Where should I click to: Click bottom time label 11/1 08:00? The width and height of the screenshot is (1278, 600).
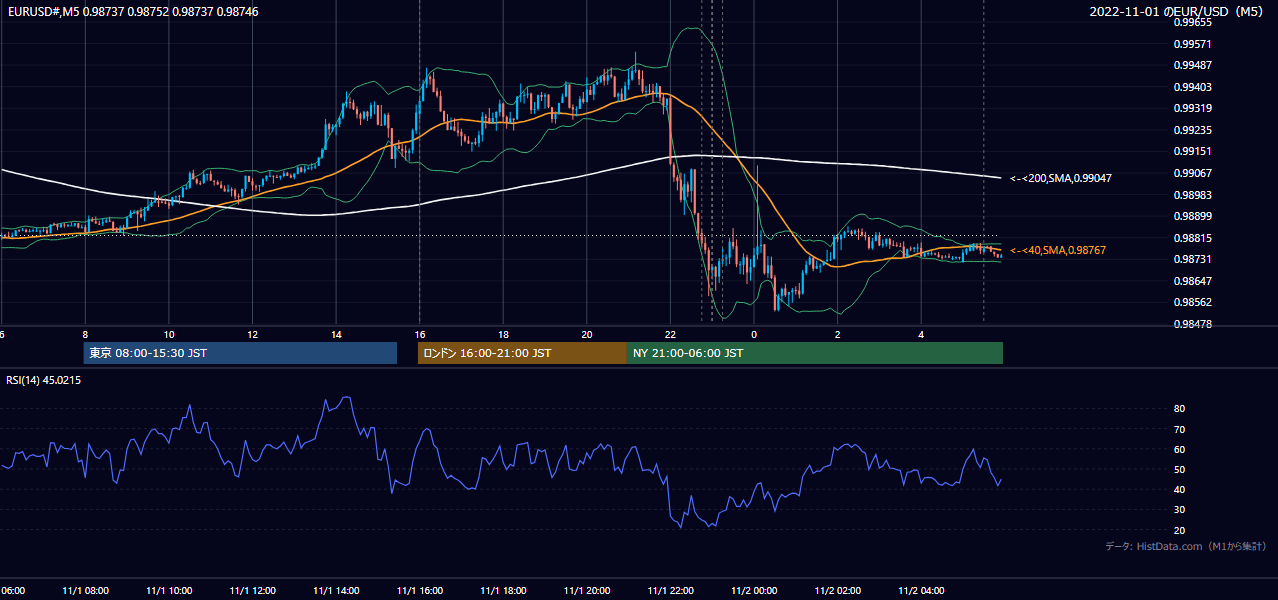pos(85,591)
